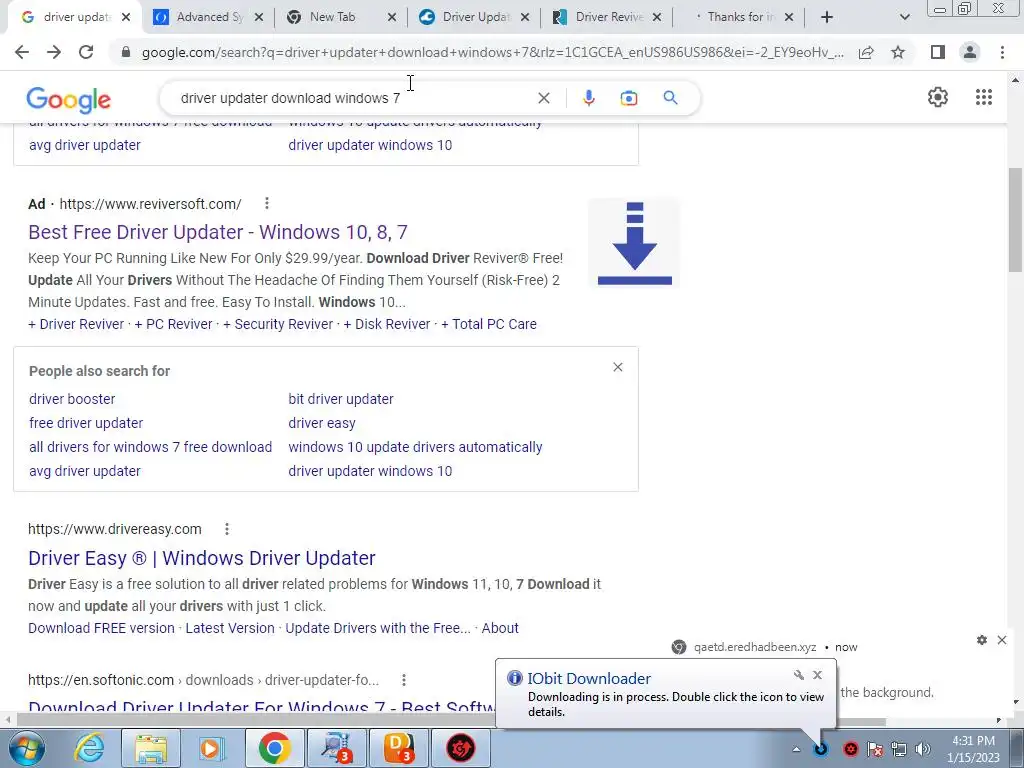Bookmark this page with star icon
The height and width of the screenshot is (768, 1024).
click(898, 52)
